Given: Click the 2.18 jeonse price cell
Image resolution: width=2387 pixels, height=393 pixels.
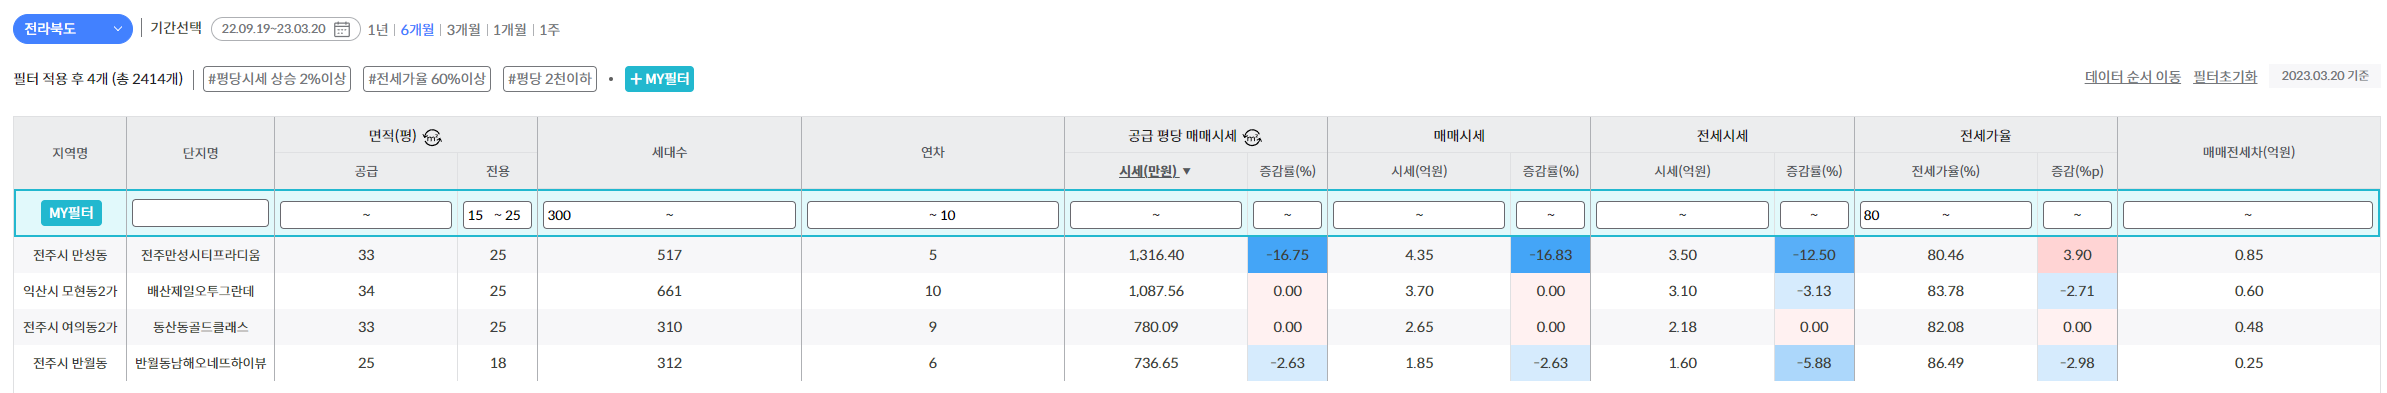Looking at the screenshot, I should (x=1682, y=327).
